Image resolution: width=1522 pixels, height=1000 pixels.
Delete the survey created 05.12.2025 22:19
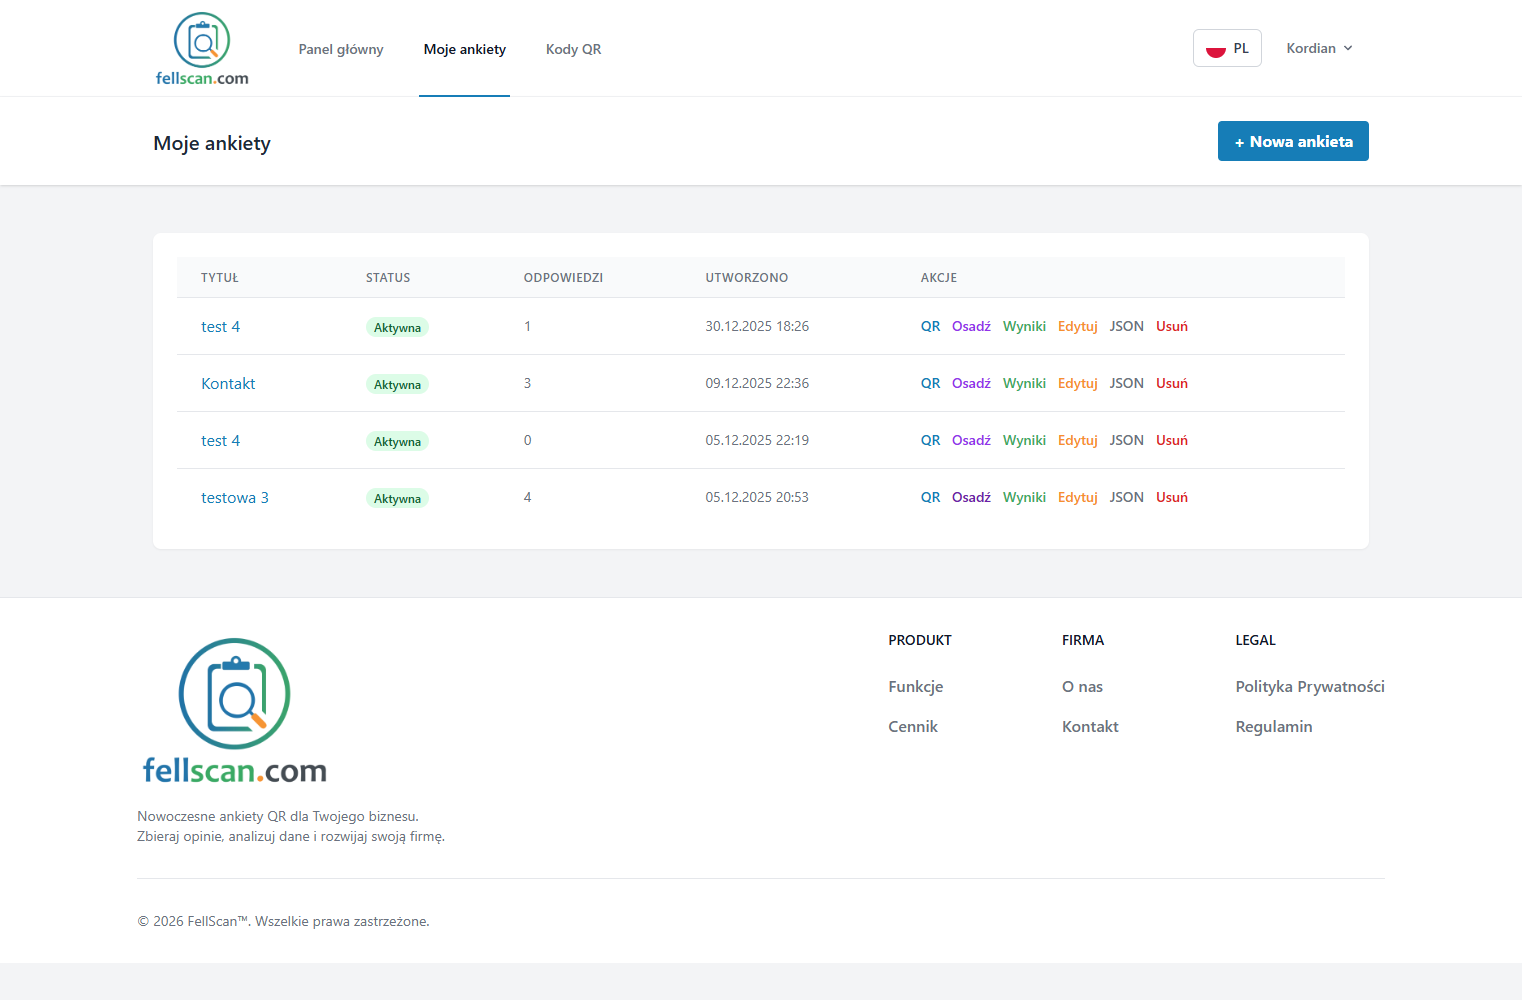(1171, 441)
